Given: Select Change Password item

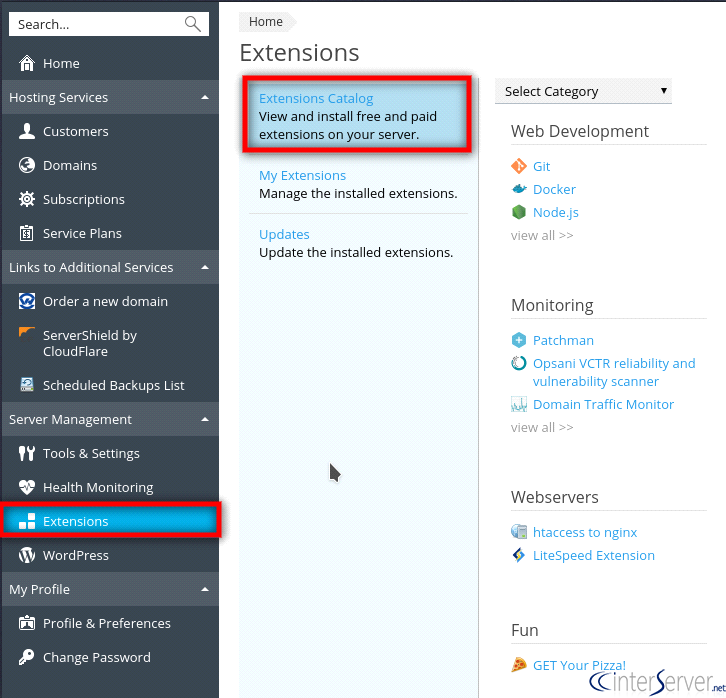Looking at the screenshot, I should tap(110, 657).
